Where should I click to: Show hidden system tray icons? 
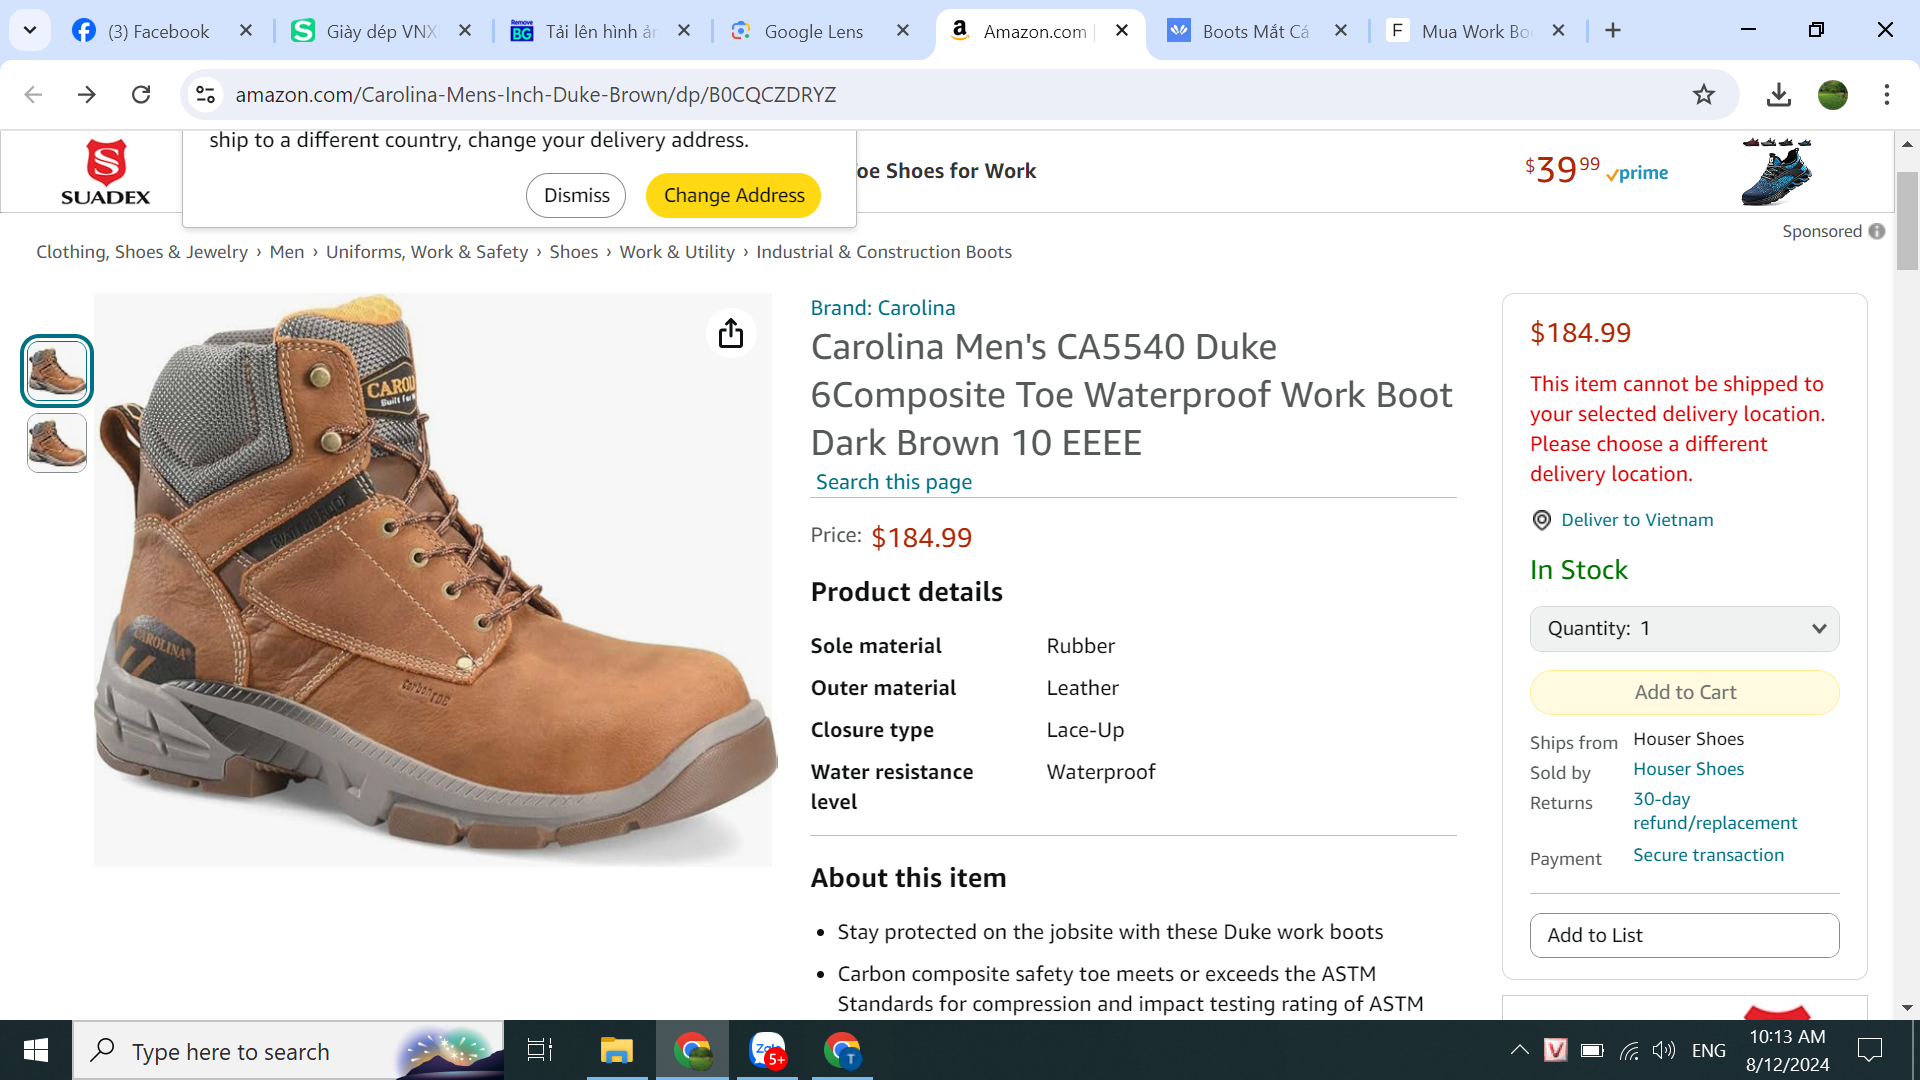(1519, 1050)
